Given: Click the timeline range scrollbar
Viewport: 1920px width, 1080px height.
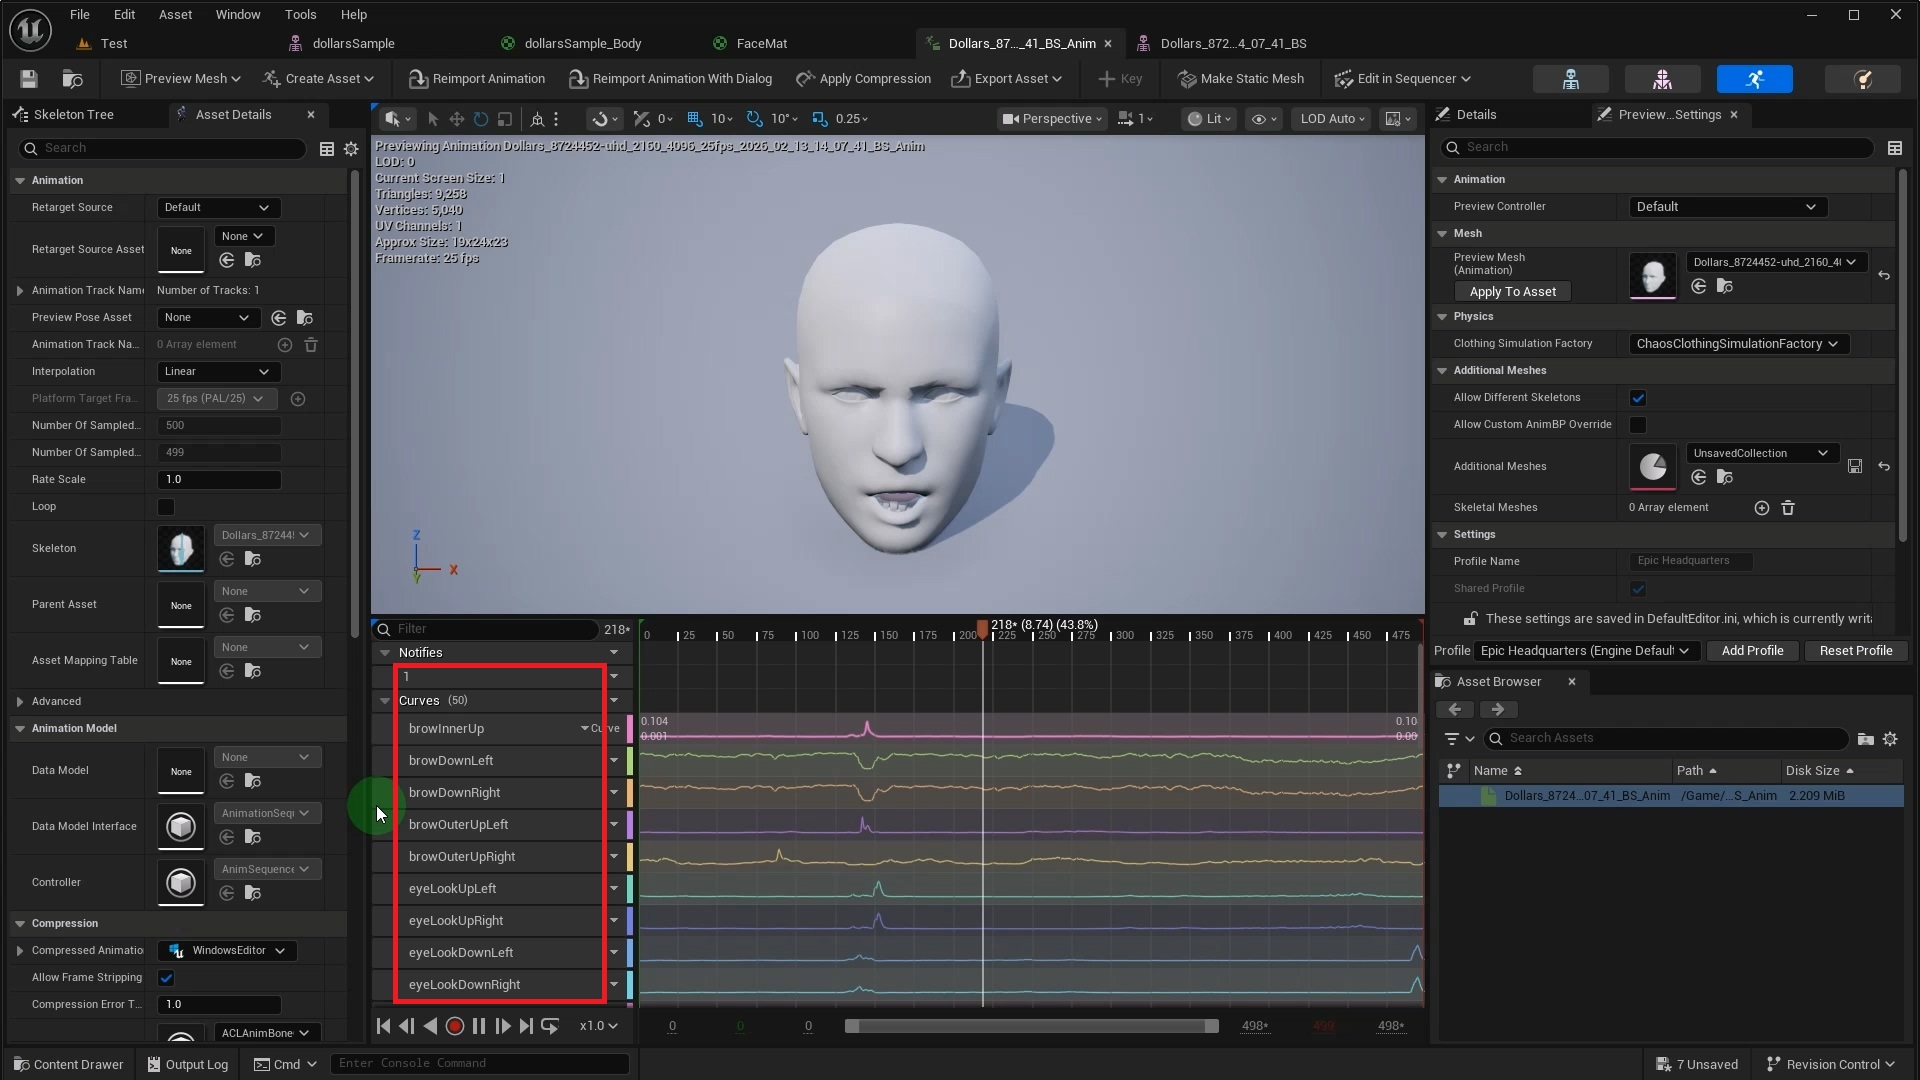Looking at the screenshot, I should (x=1031, y=1026).
